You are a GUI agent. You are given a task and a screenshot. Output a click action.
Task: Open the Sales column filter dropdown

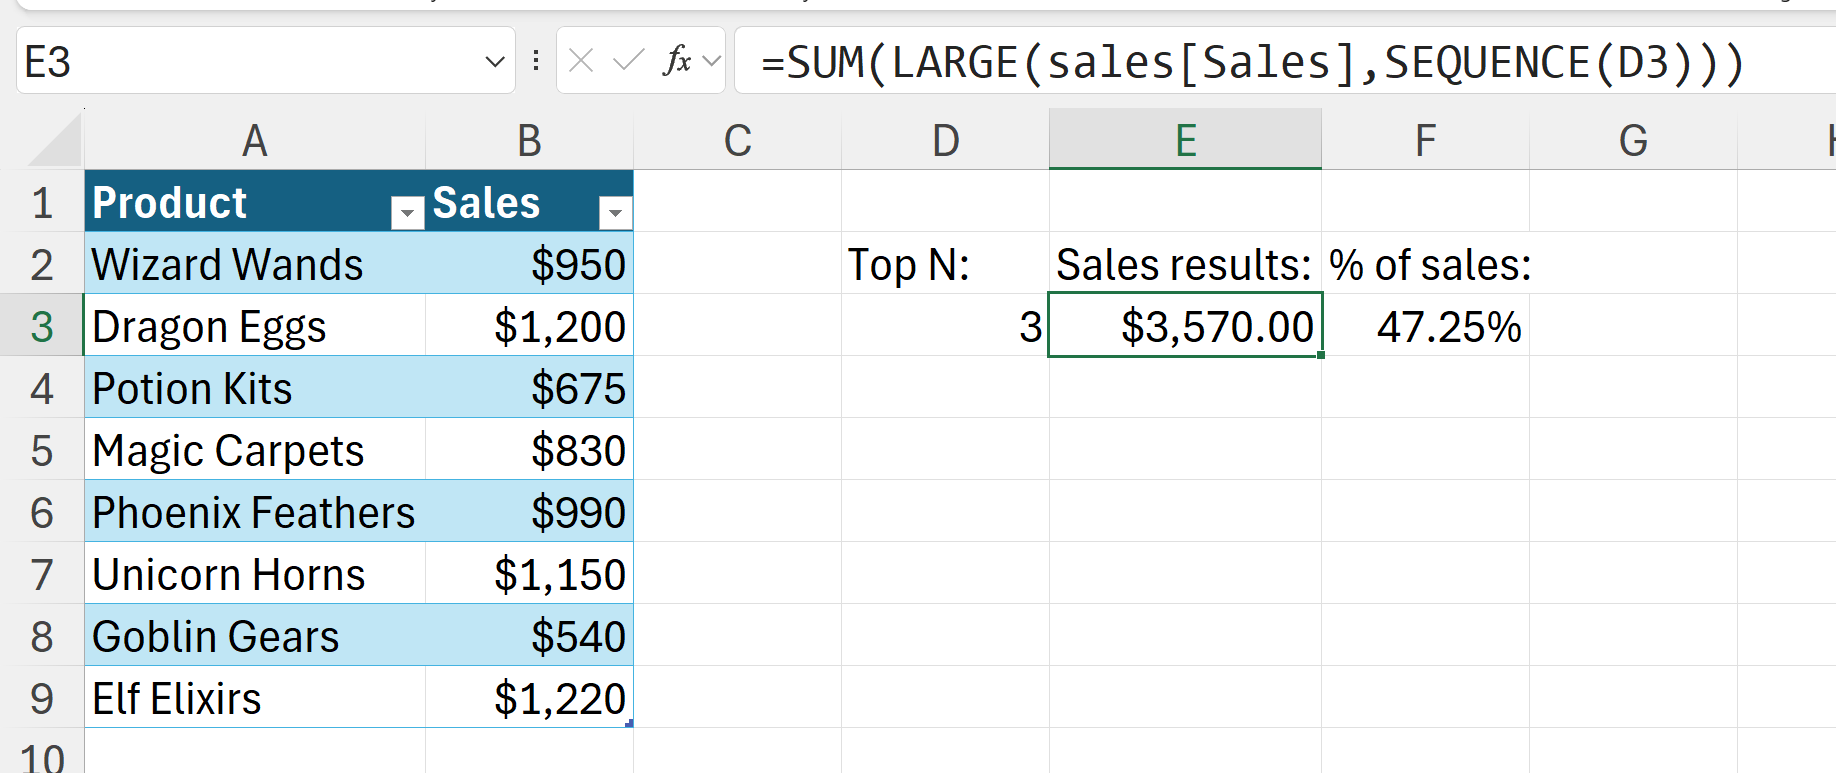pos(615,212)
